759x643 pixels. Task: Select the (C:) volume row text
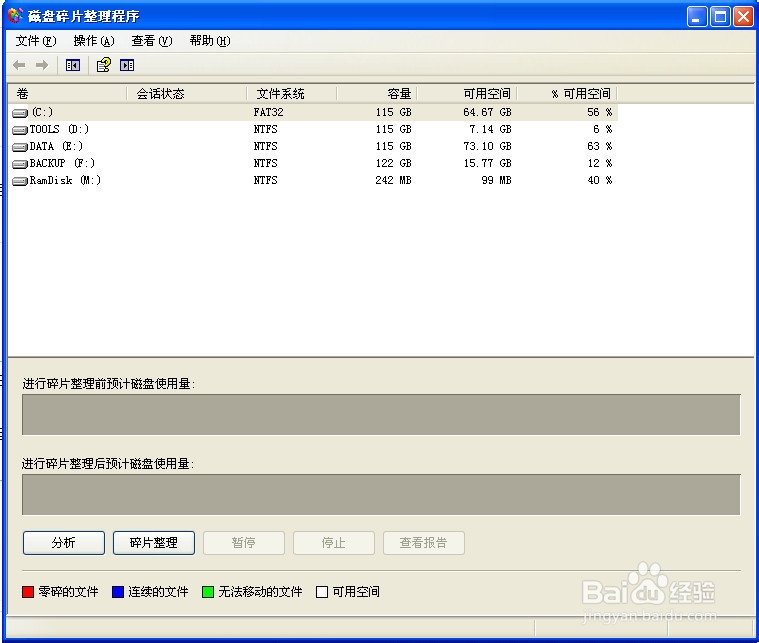click(43, 112)
